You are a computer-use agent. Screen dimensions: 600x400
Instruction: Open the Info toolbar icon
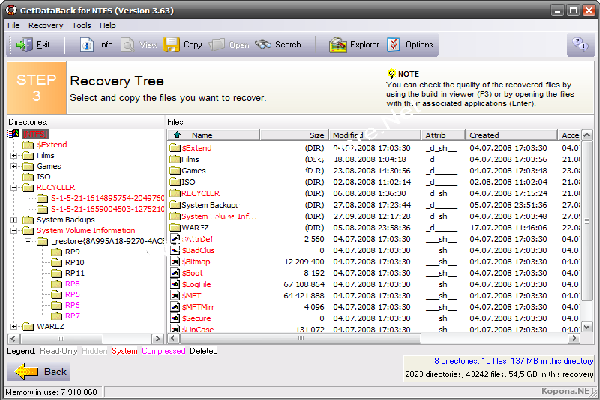coord(87,45)
